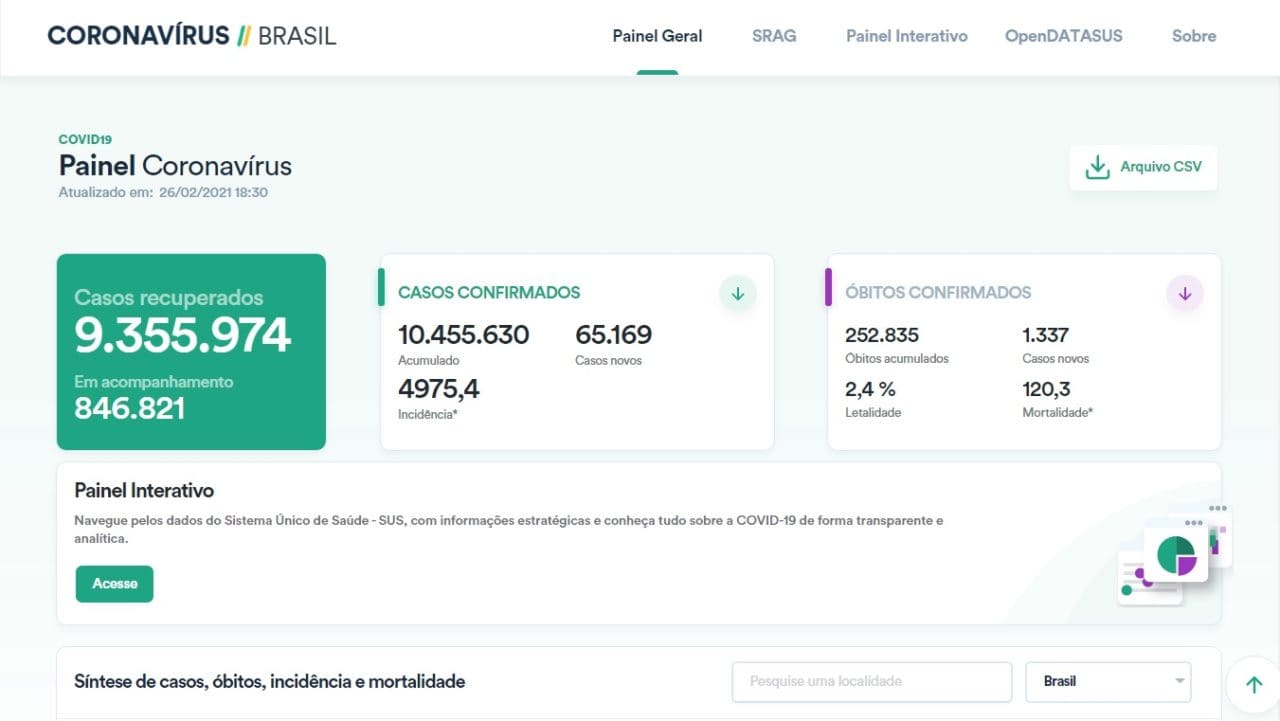Click the Casos Confirmados card heading
The width and height of the screenshot is (1280, 721).
(x=489, y=293)
